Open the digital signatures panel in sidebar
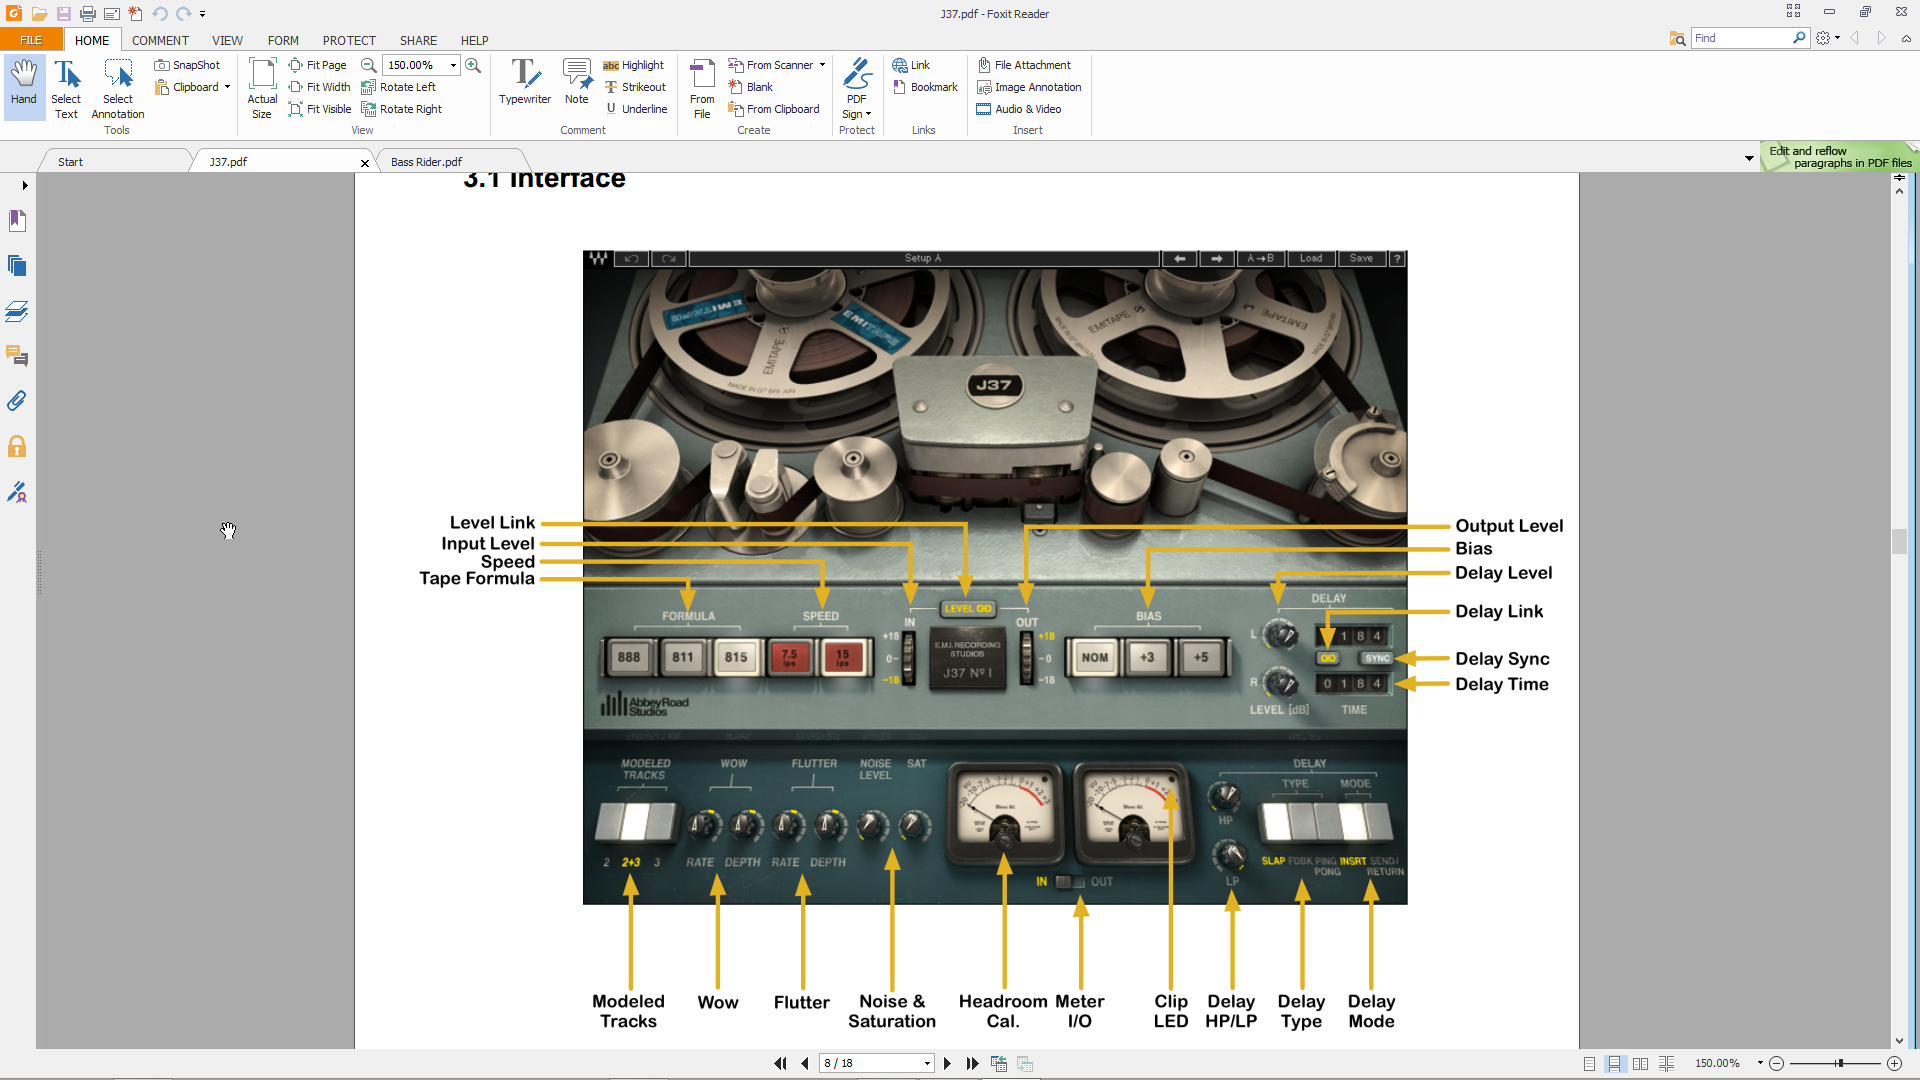 click(17, 492)
